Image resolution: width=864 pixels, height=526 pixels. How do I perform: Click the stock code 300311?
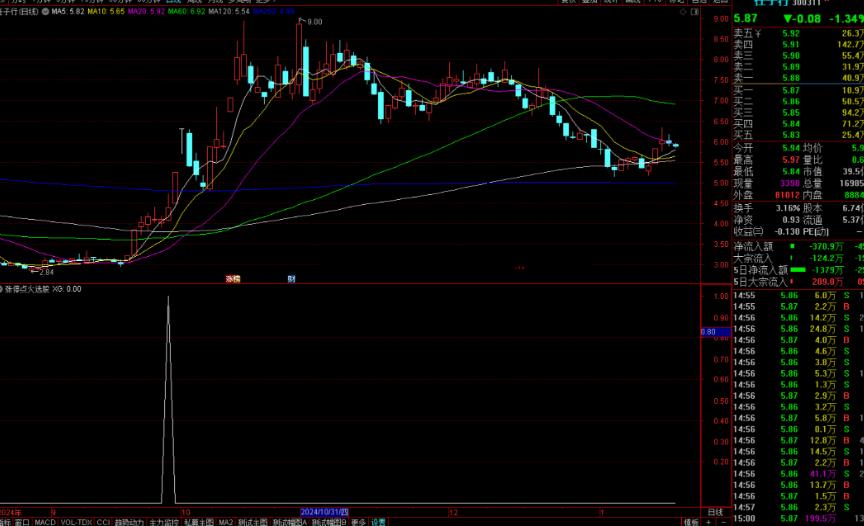coord(808,3)
